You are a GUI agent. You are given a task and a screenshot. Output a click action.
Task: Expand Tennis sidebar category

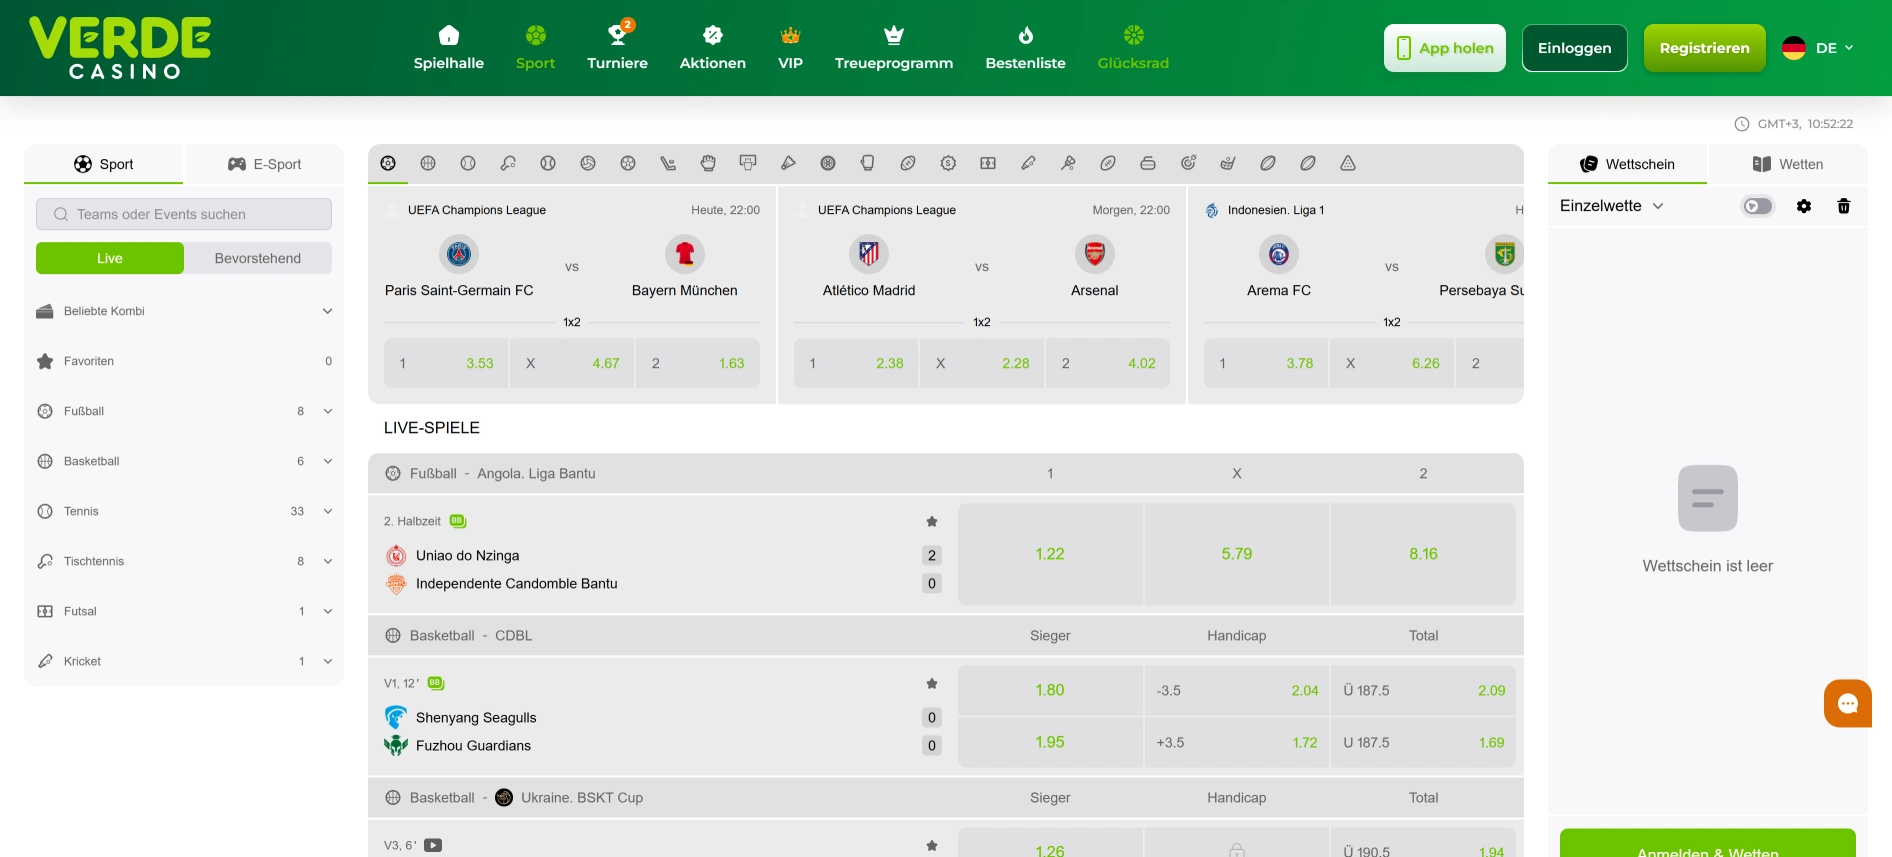pyautogui.click(x=184, y=511)
